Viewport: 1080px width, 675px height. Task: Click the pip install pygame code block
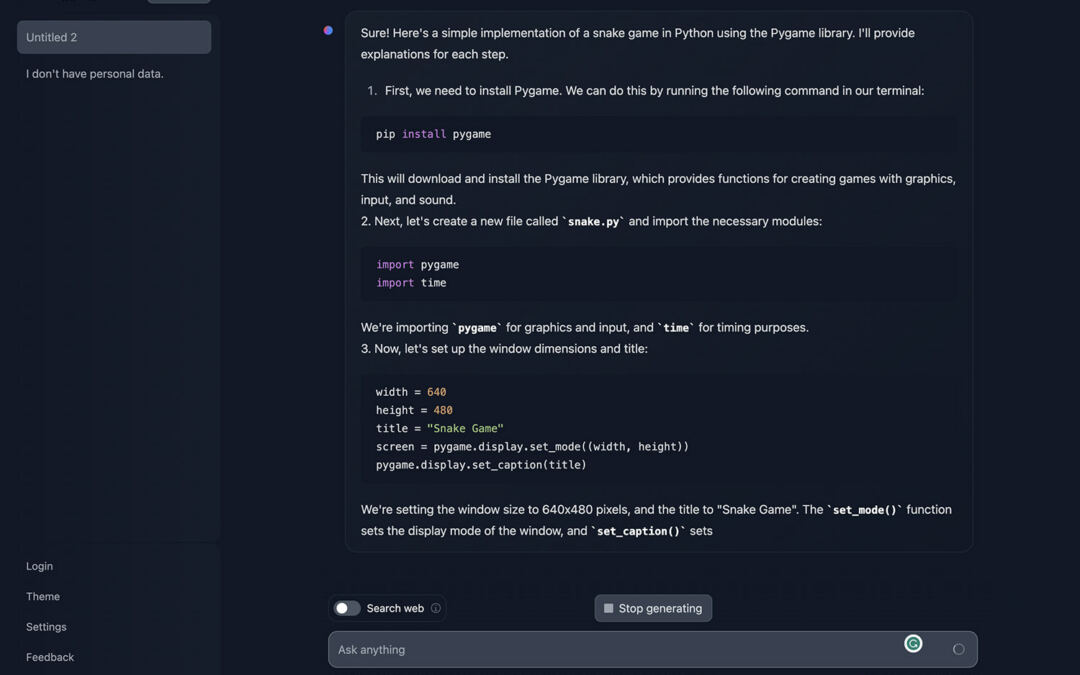point(658,134)
